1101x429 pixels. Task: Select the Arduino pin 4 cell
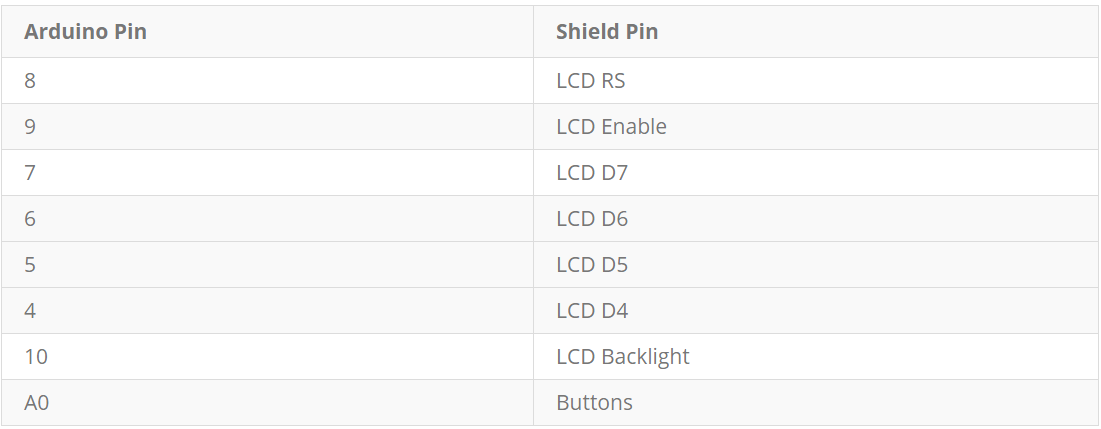click(30, 311)
